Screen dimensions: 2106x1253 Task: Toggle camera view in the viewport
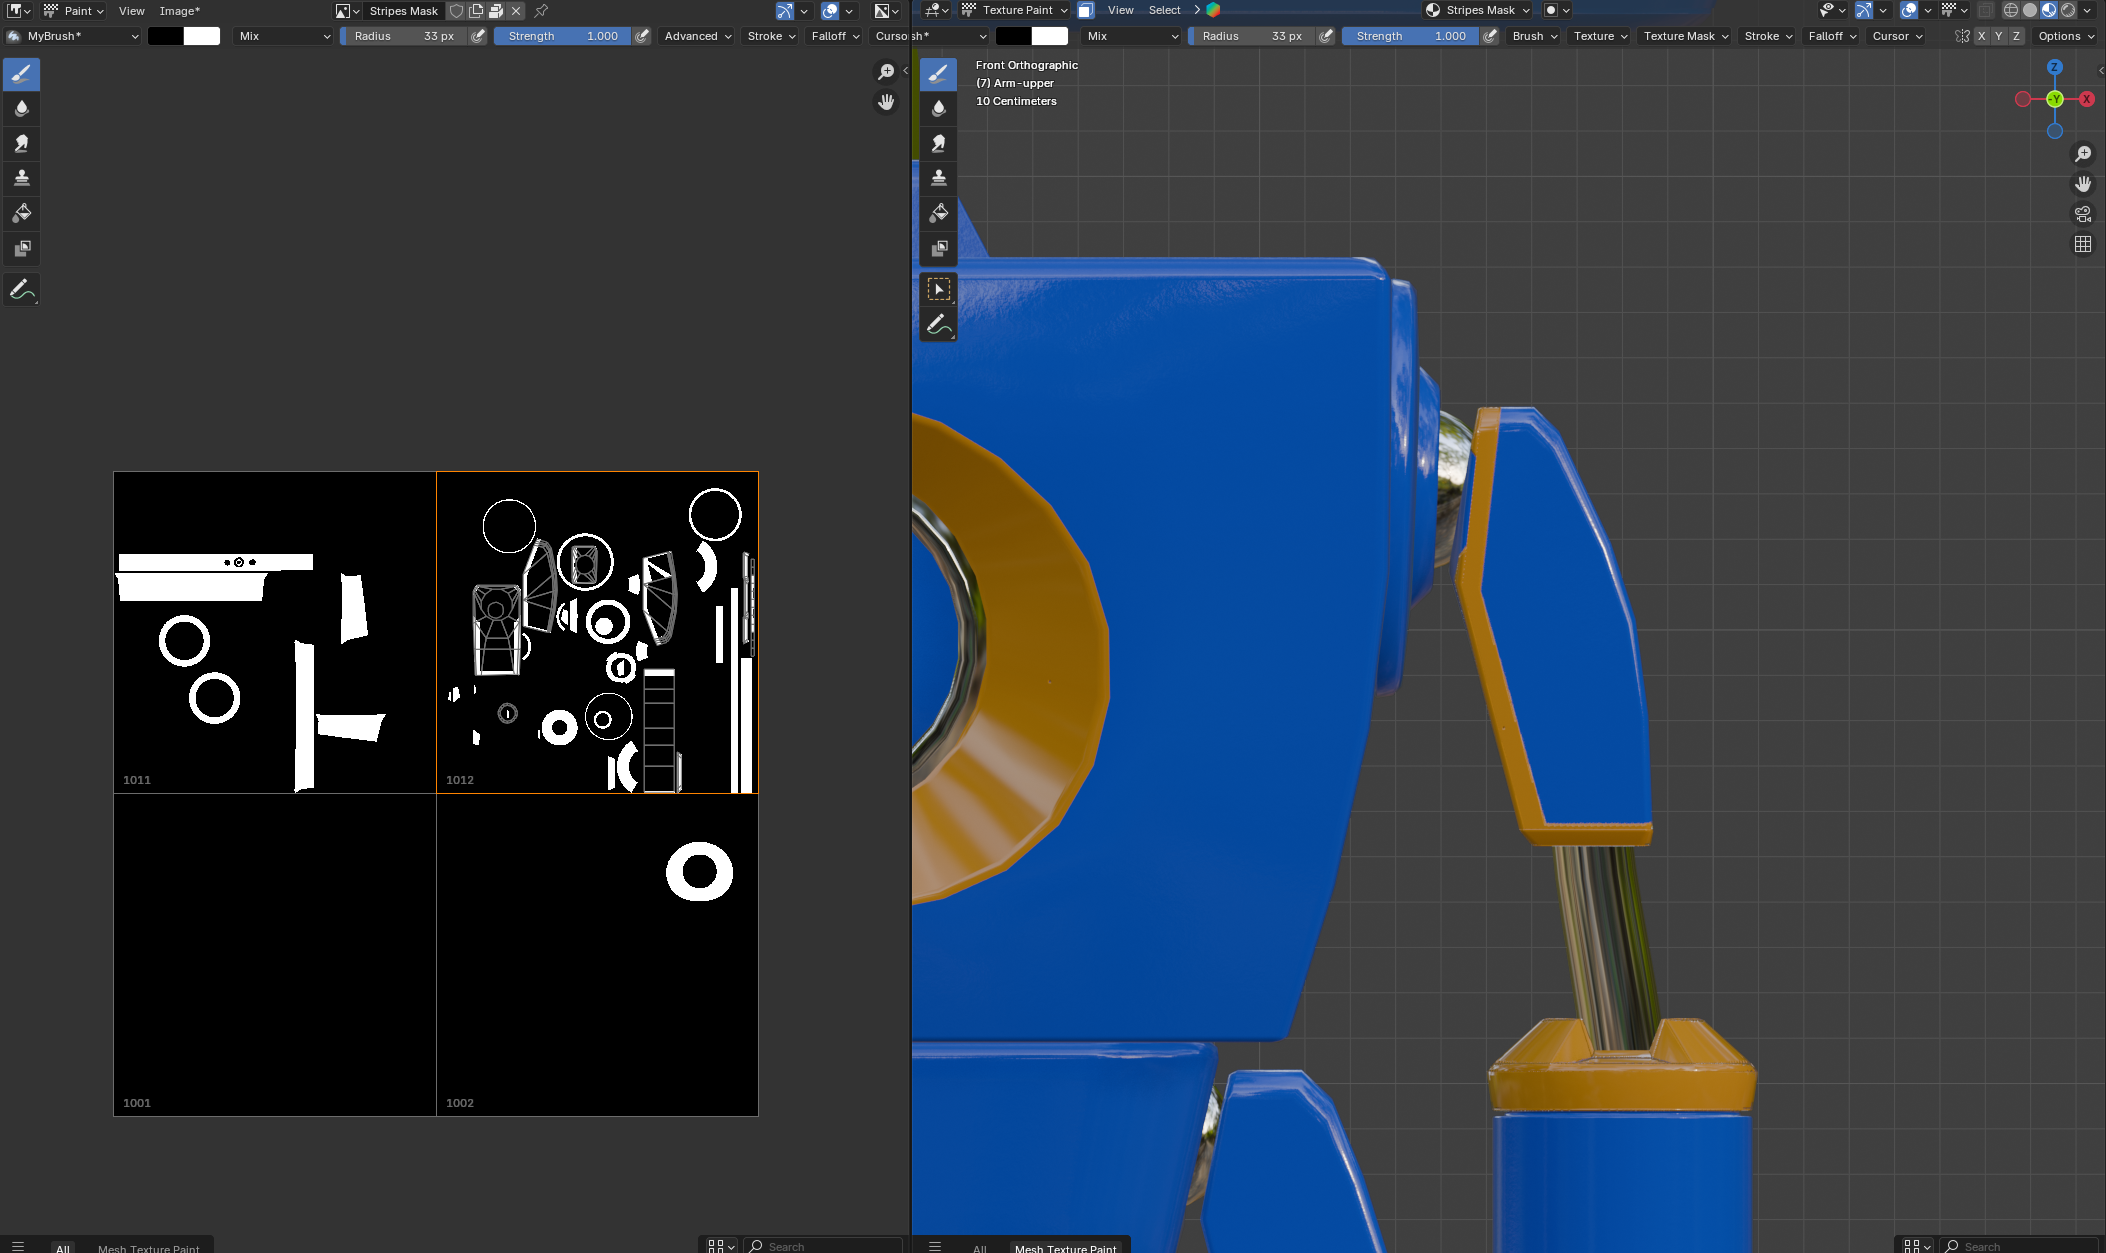[x=2083, y=214]
